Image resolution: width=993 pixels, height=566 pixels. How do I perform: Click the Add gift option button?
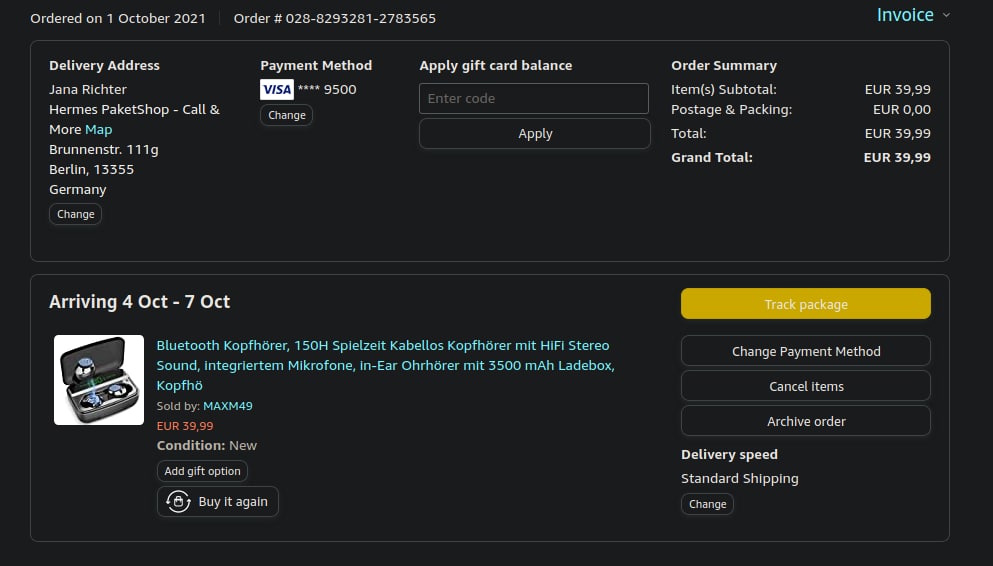[202, 471]
